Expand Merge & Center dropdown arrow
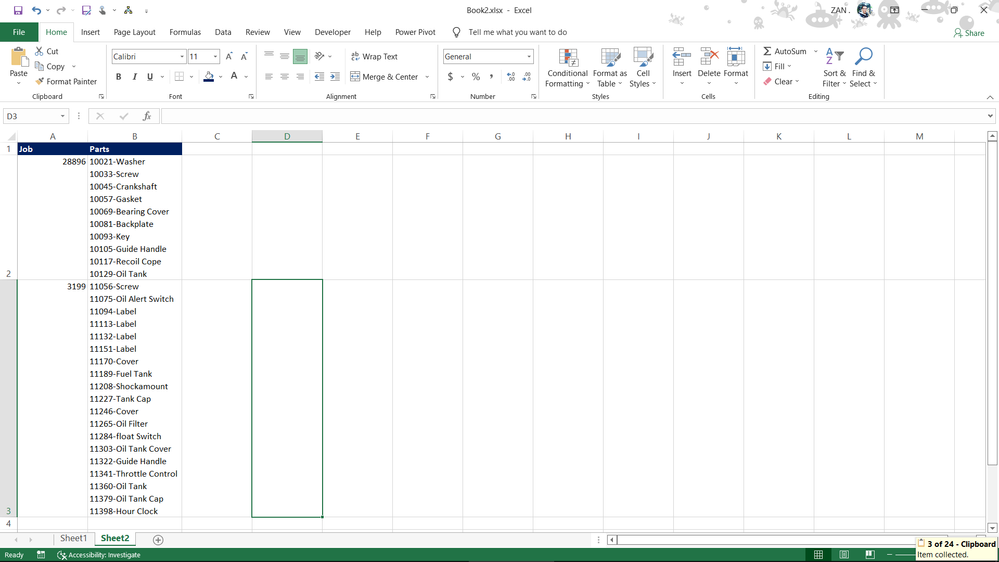This screenshot has width=999, height=562. [427, 76]
